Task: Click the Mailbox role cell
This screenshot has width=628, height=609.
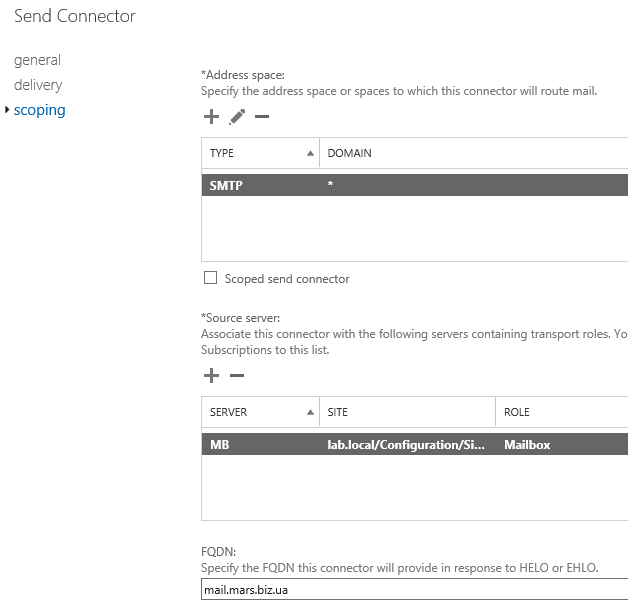Action: point(528,444)
